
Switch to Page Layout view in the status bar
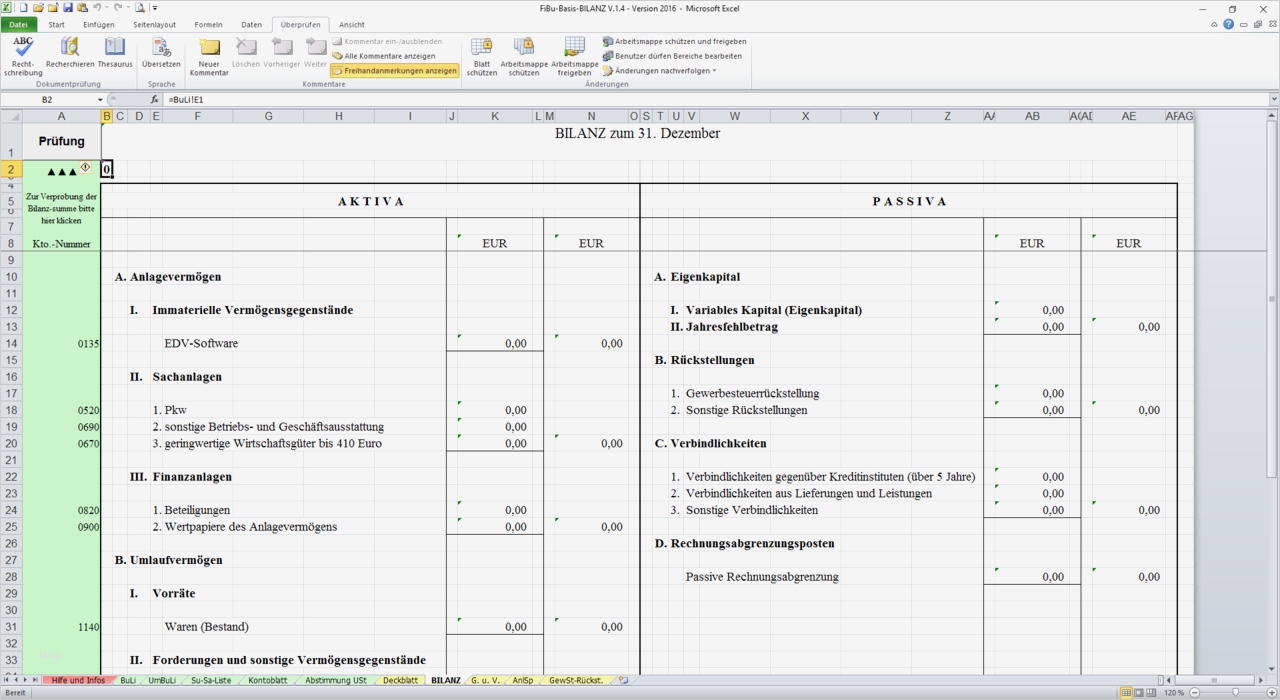[x=1138, y=692]
